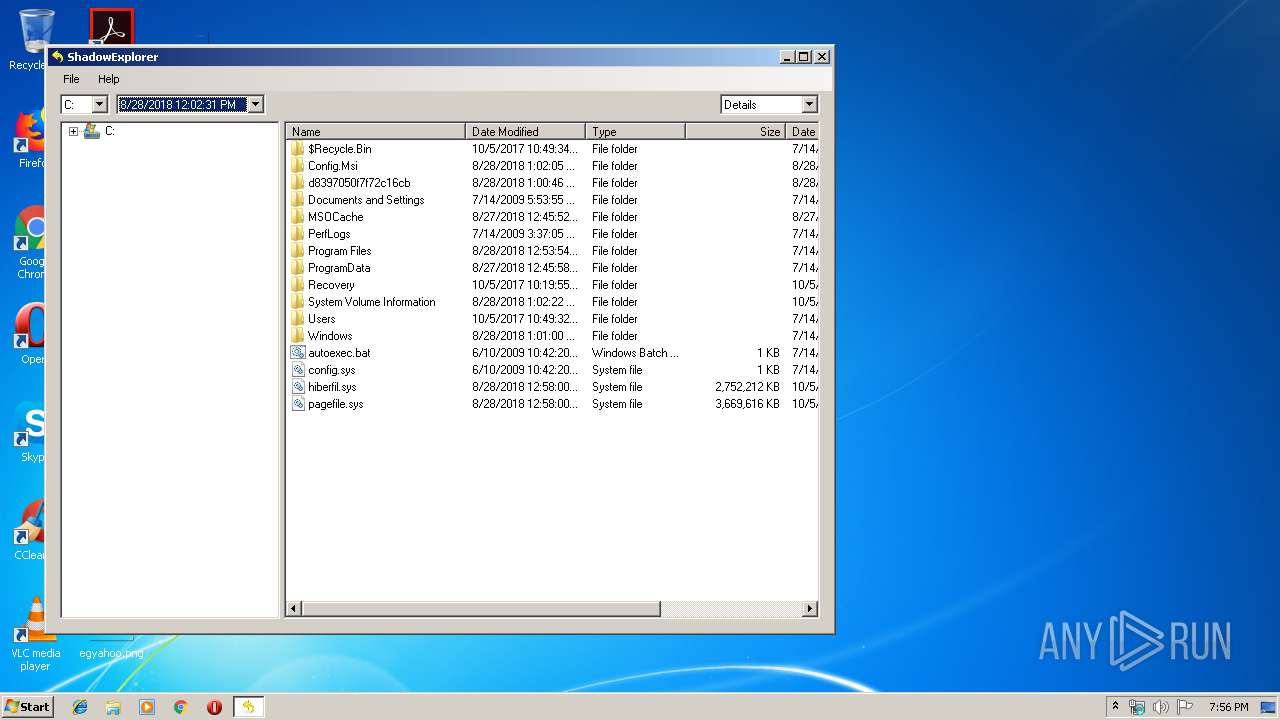Sort by the Name column header

pyautogui.click(x=376, y=131)
